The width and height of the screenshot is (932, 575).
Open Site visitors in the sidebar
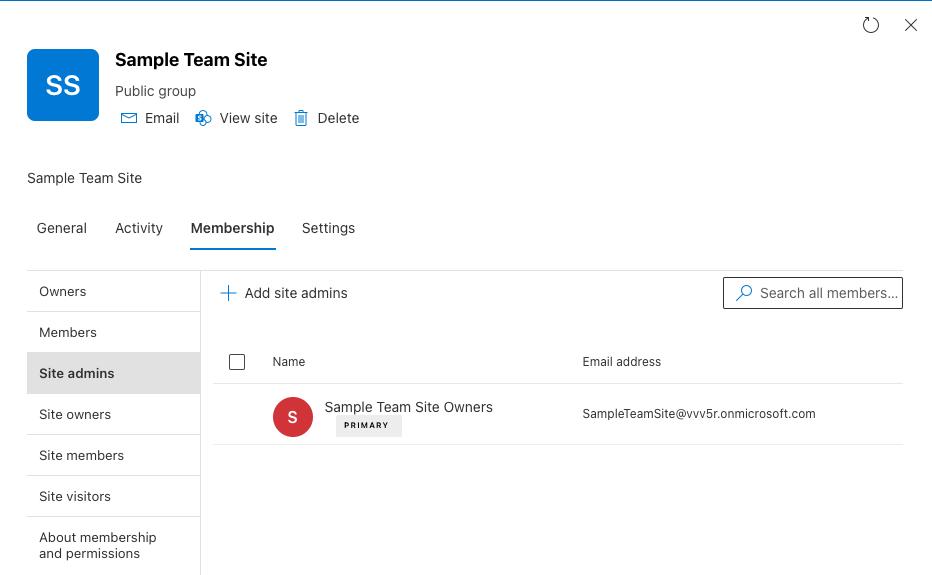(75, 496)
